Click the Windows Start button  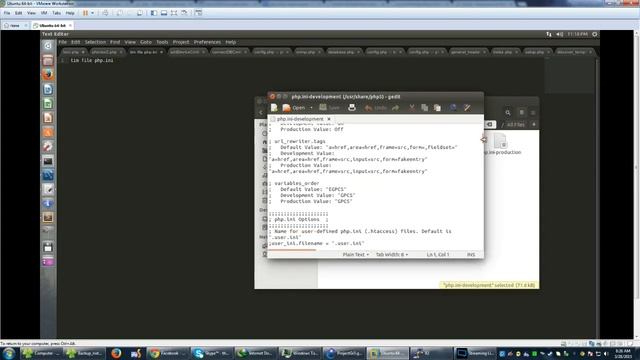coord(9,353)
